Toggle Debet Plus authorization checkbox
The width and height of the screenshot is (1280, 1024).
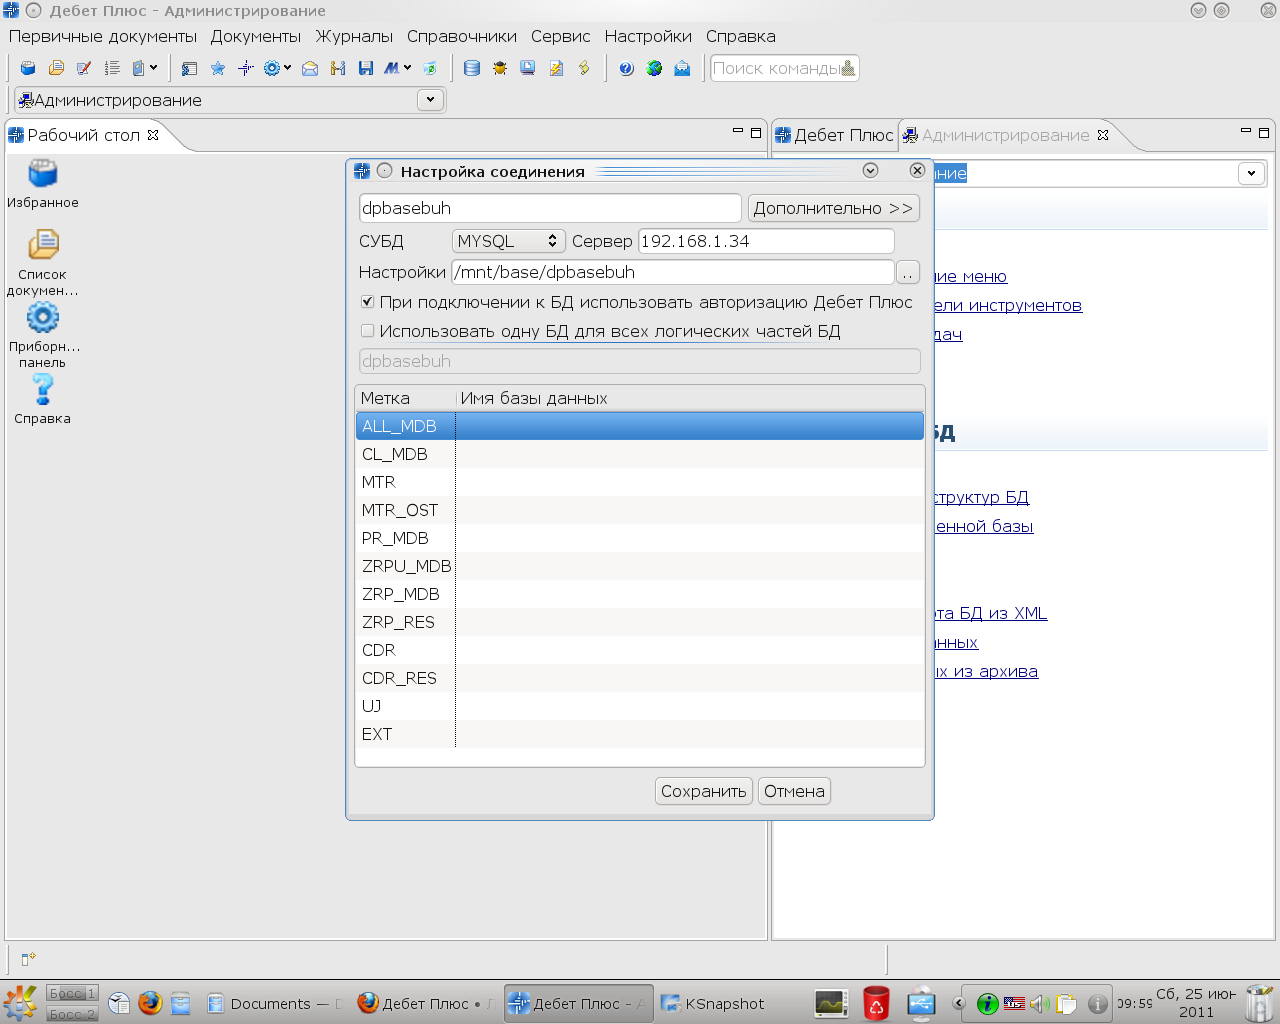[367, 301]
